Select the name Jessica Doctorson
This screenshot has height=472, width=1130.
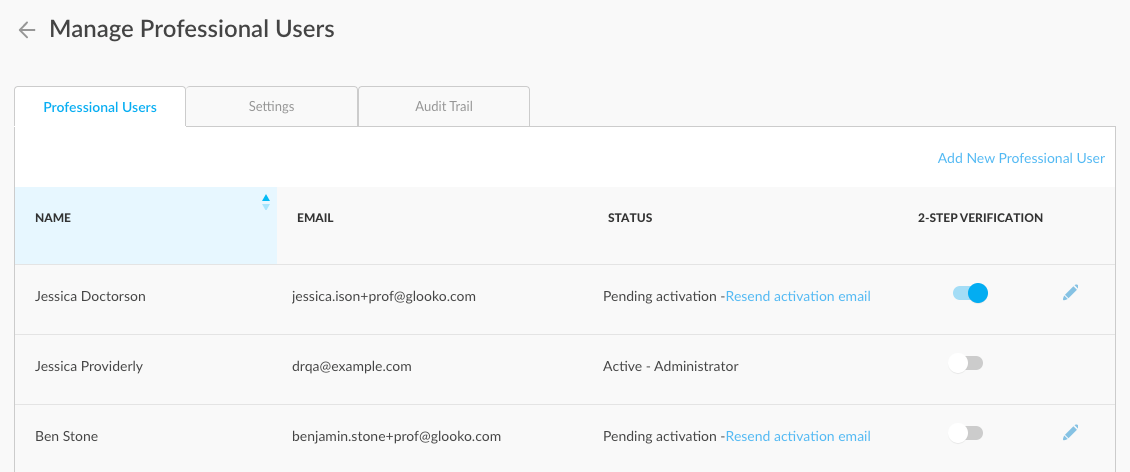tap(90, 296)
